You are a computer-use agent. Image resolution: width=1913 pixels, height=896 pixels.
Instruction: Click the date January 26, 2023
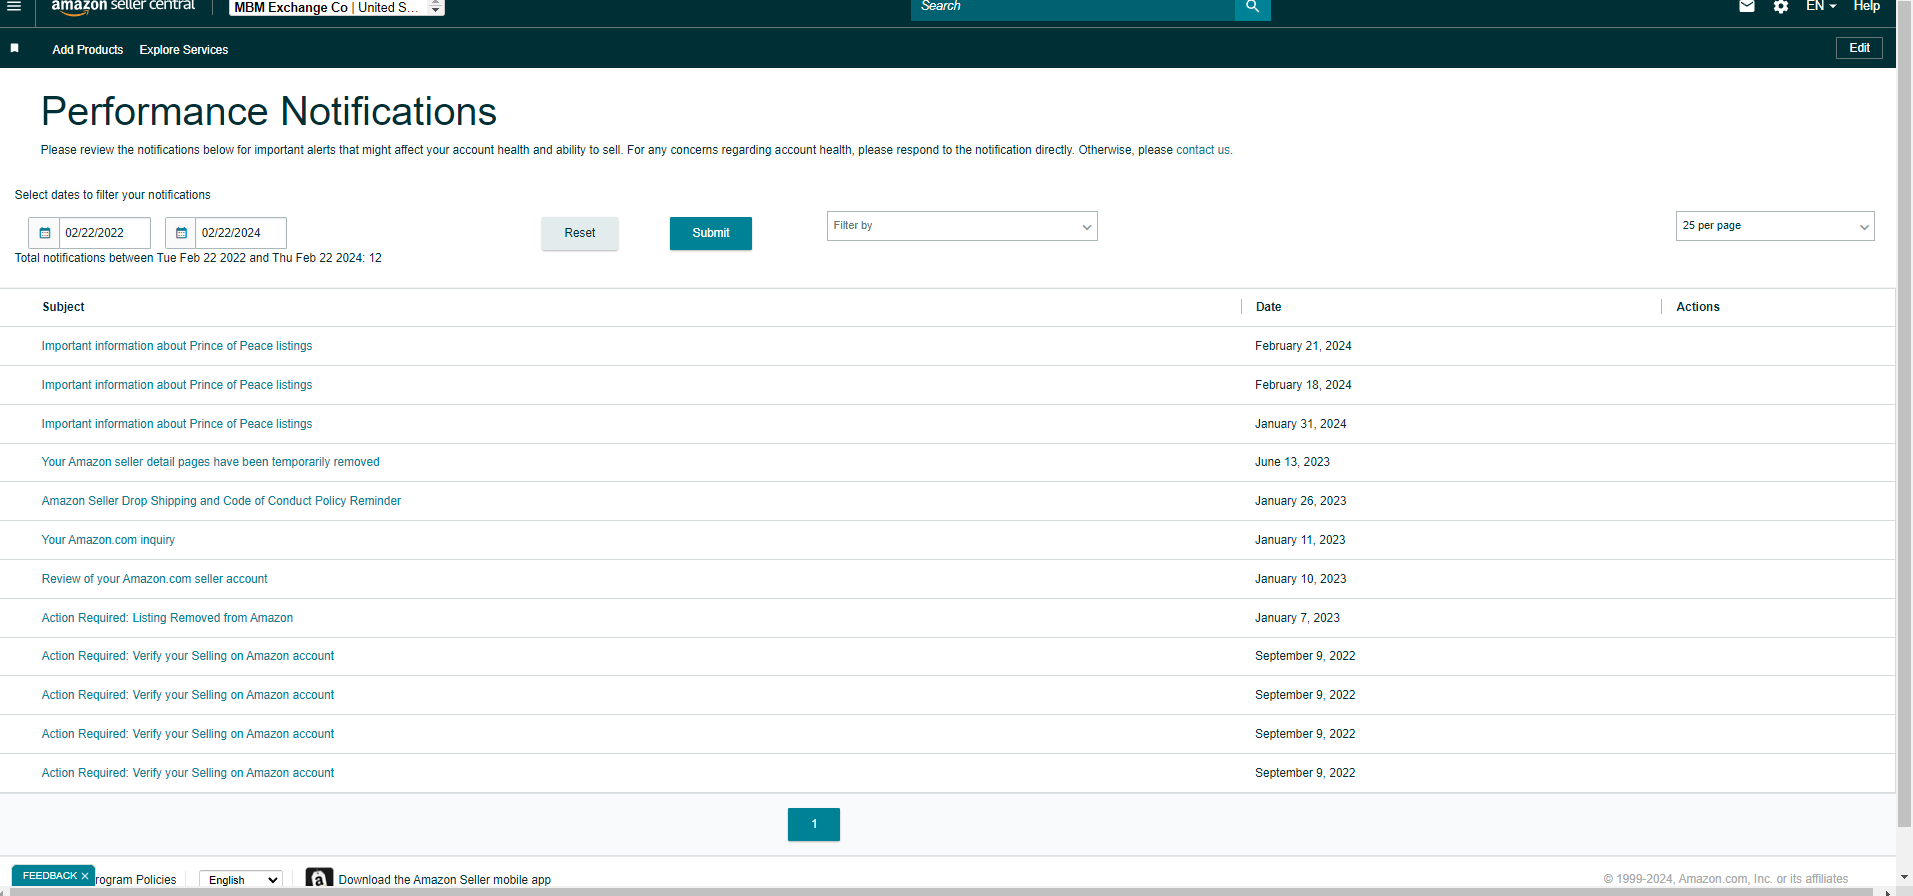click(x=1301, y=501)
